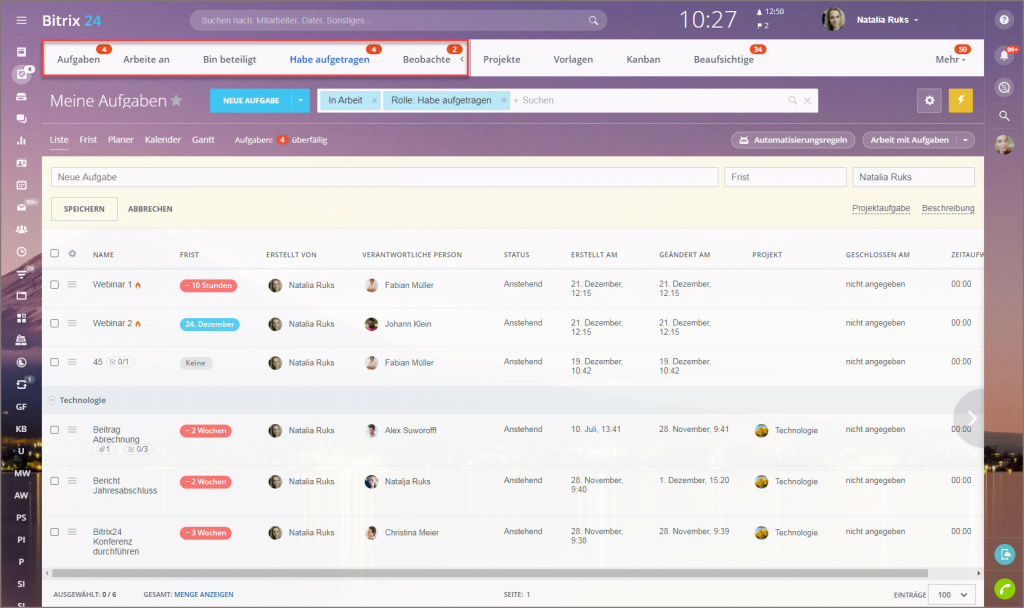Screen dimensions: 1024x608
Task: Open the Kanban tab
Action: click(643, 59)
